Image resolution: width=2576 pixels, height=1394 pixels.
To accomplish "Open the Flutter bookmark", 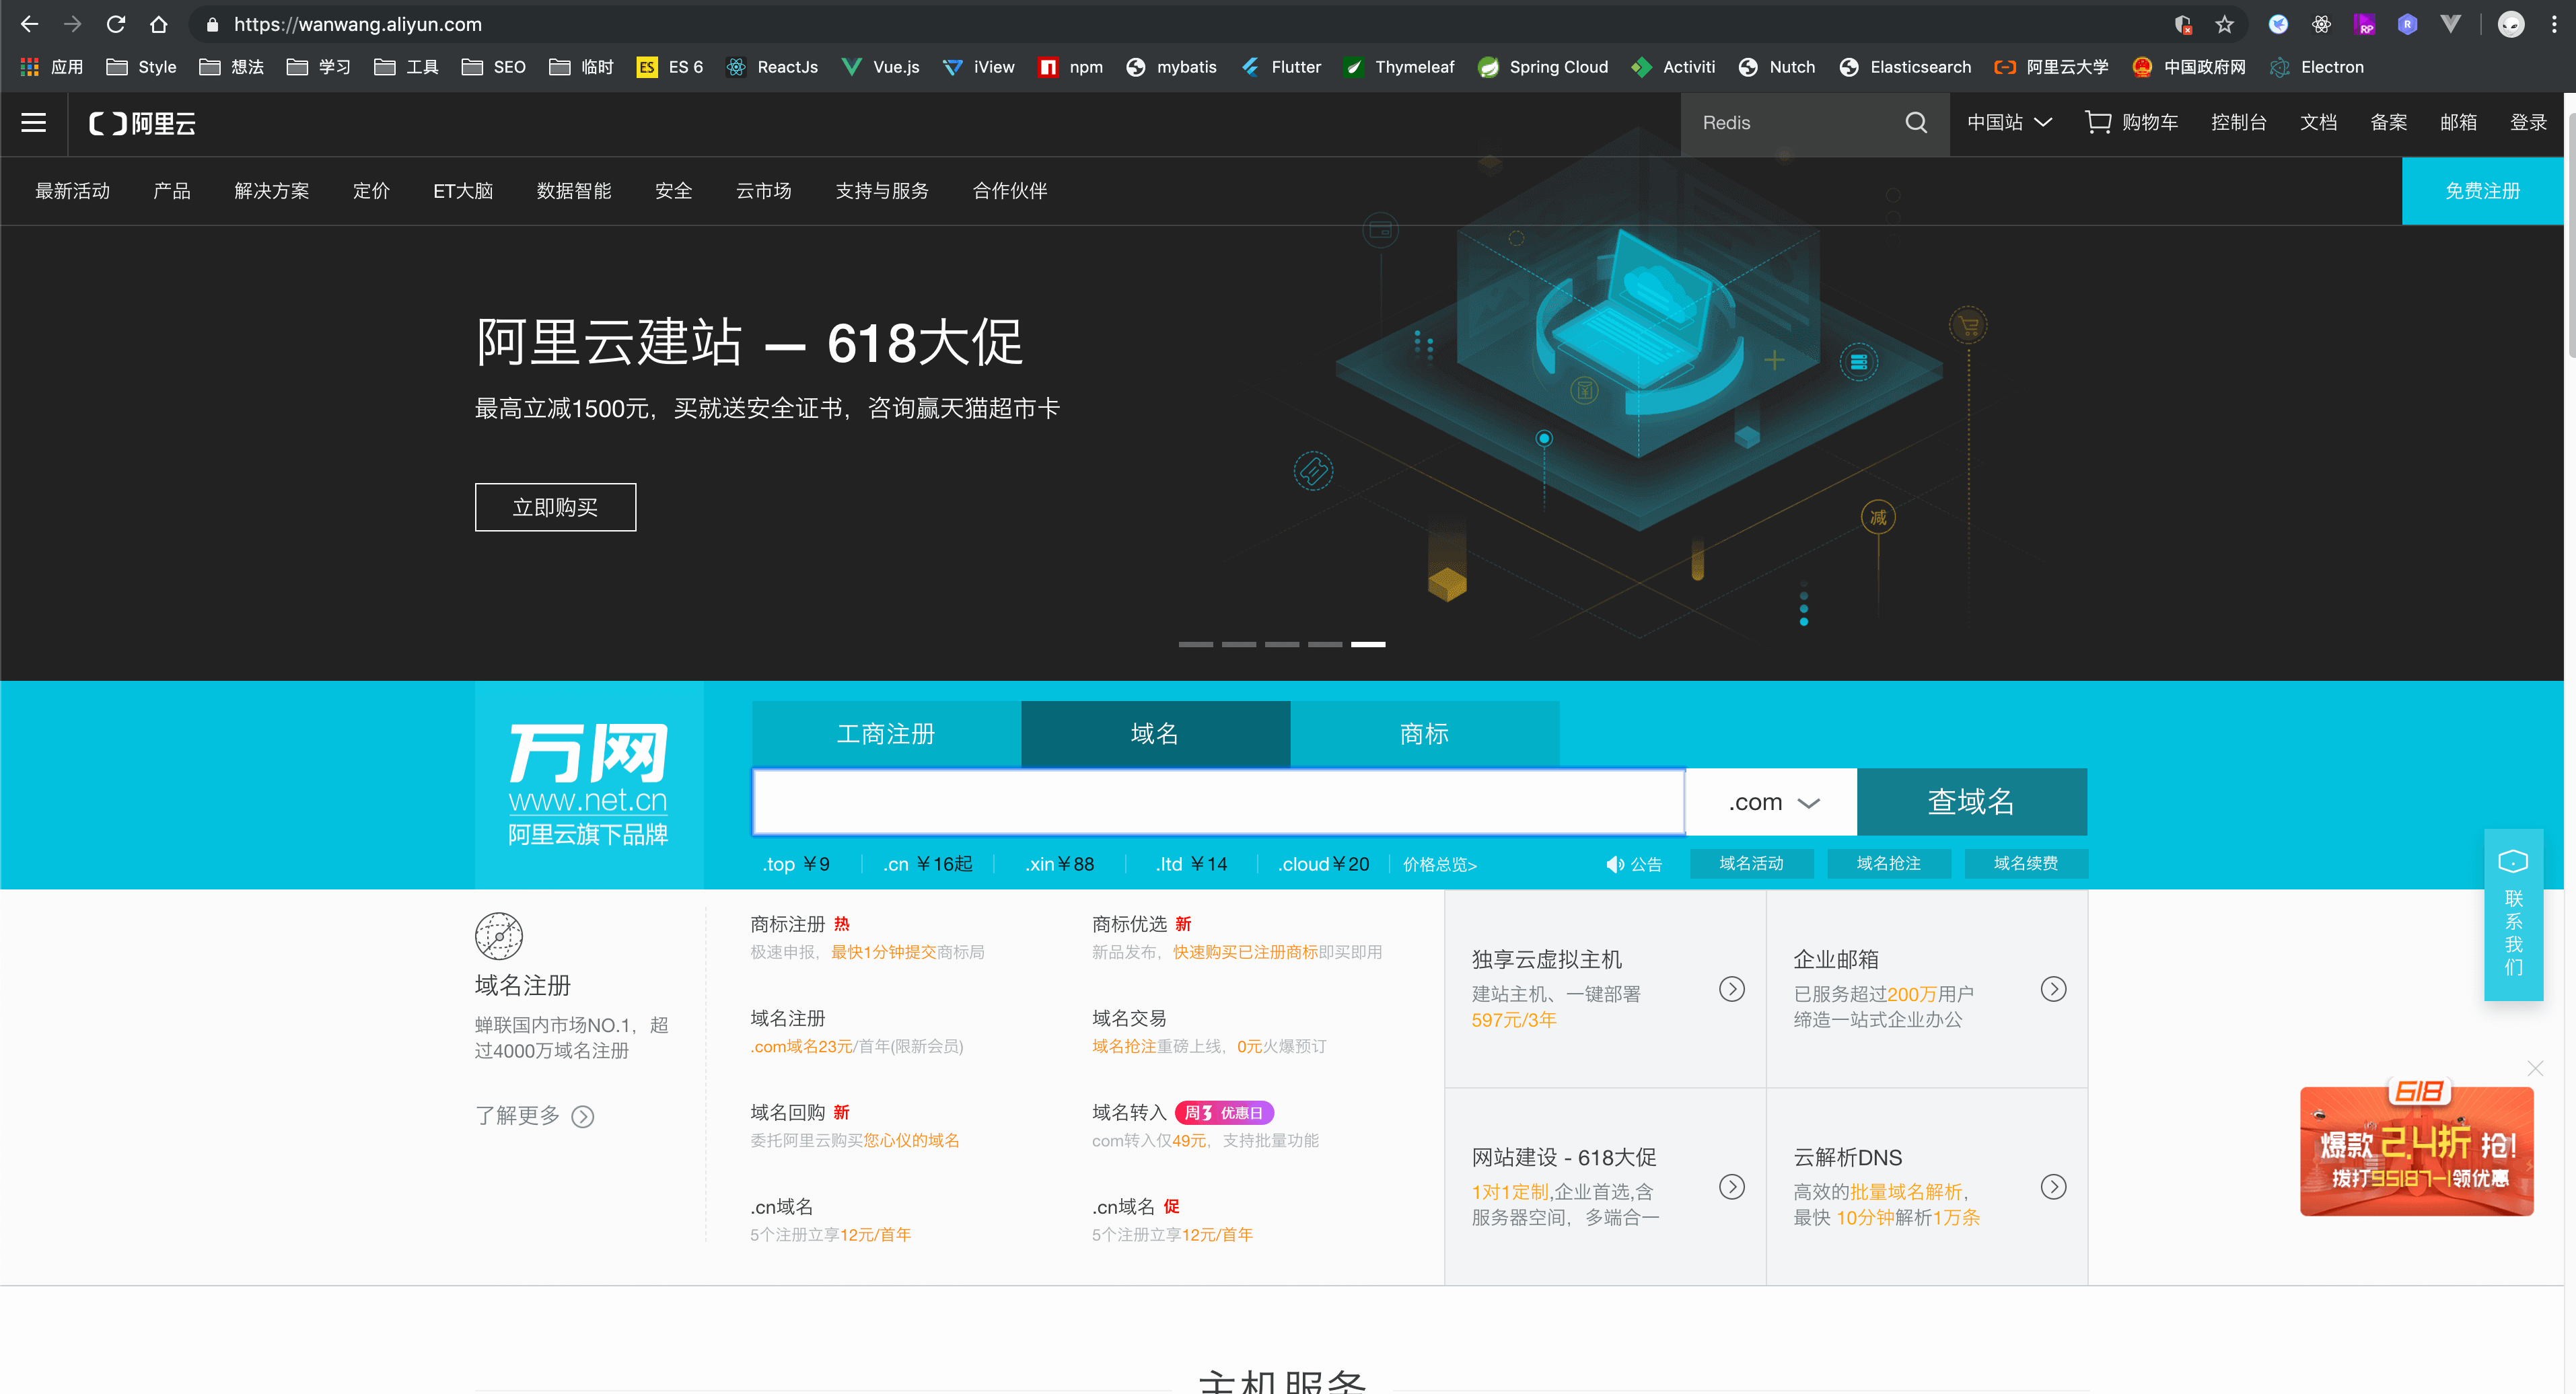I will click(1281, 67).
